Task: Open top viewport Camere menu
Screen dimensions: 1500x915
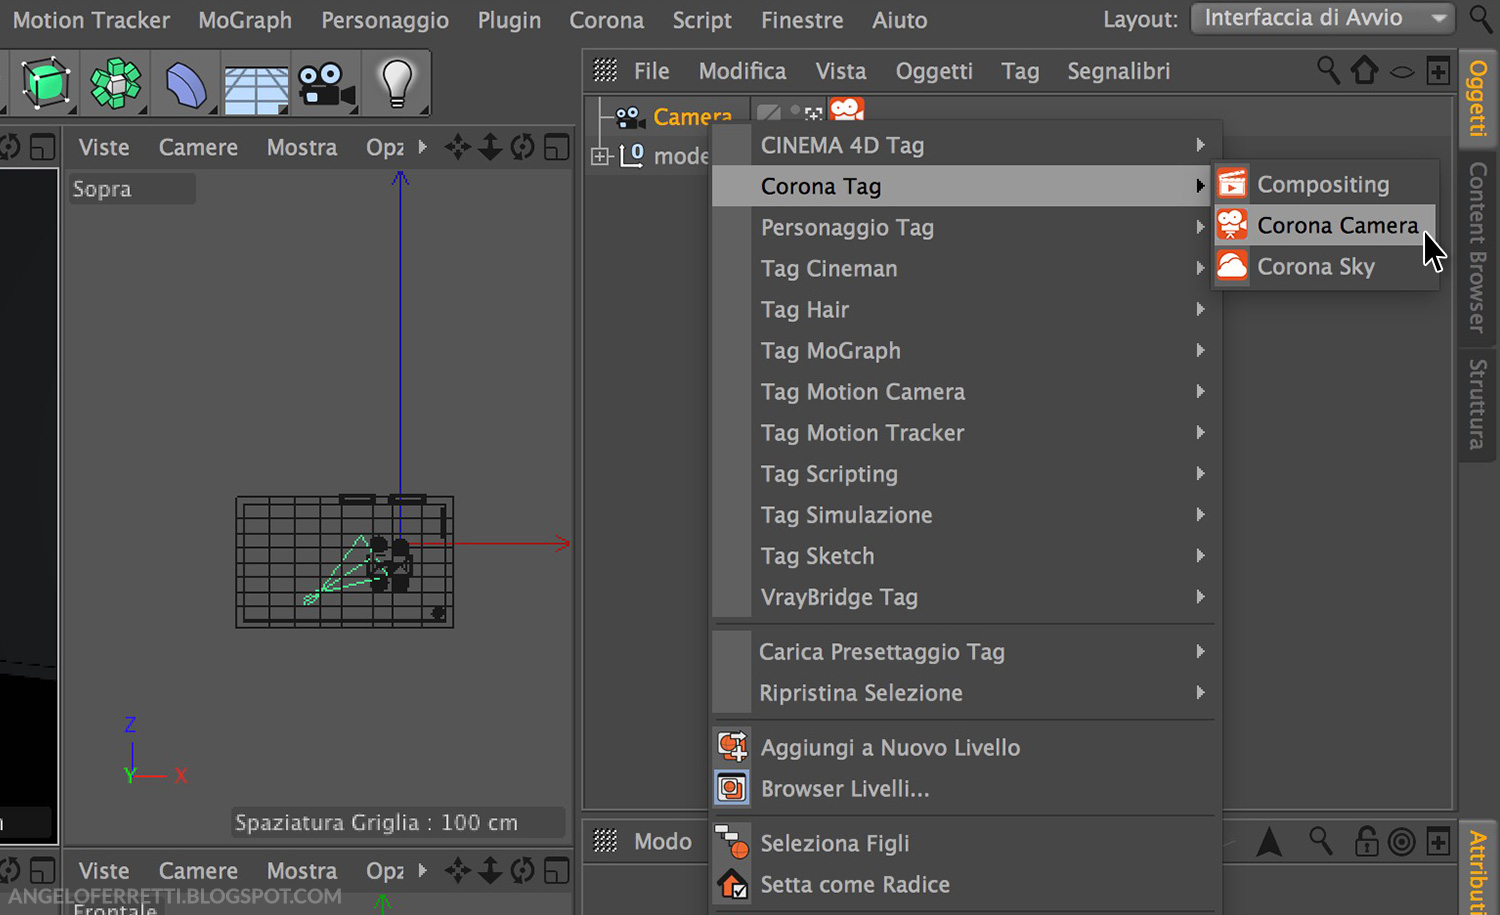Action: pos(198,147)
